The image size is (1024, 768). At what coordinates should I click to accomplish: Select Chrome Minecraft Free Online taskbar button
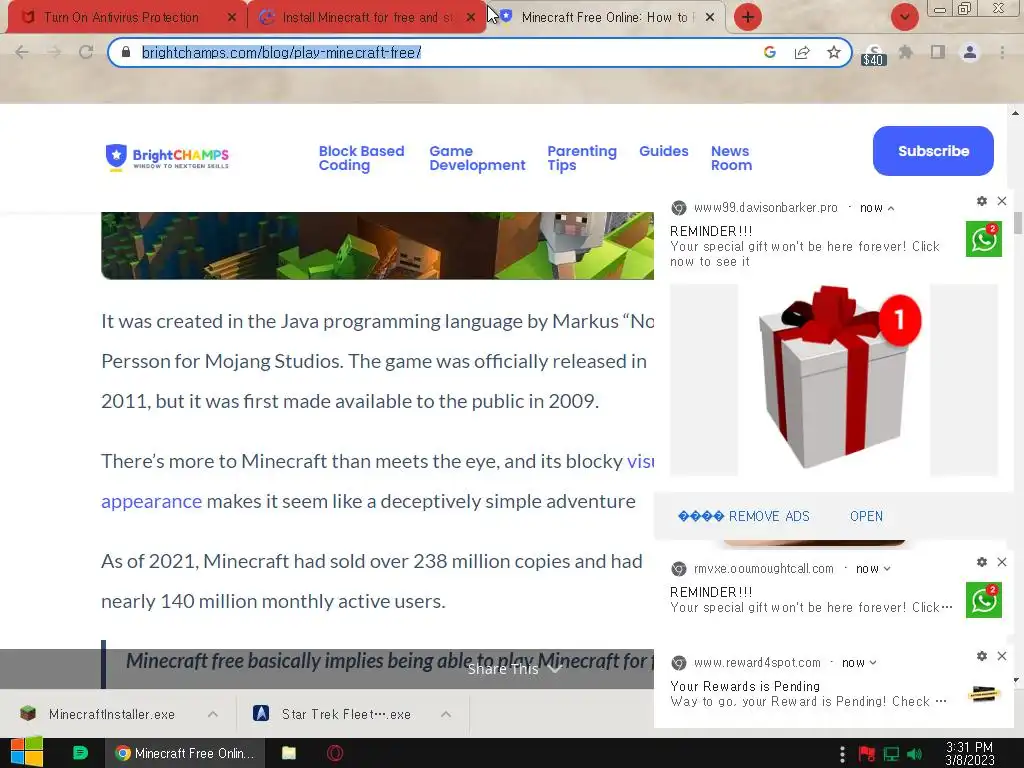(x=185, y=753)
